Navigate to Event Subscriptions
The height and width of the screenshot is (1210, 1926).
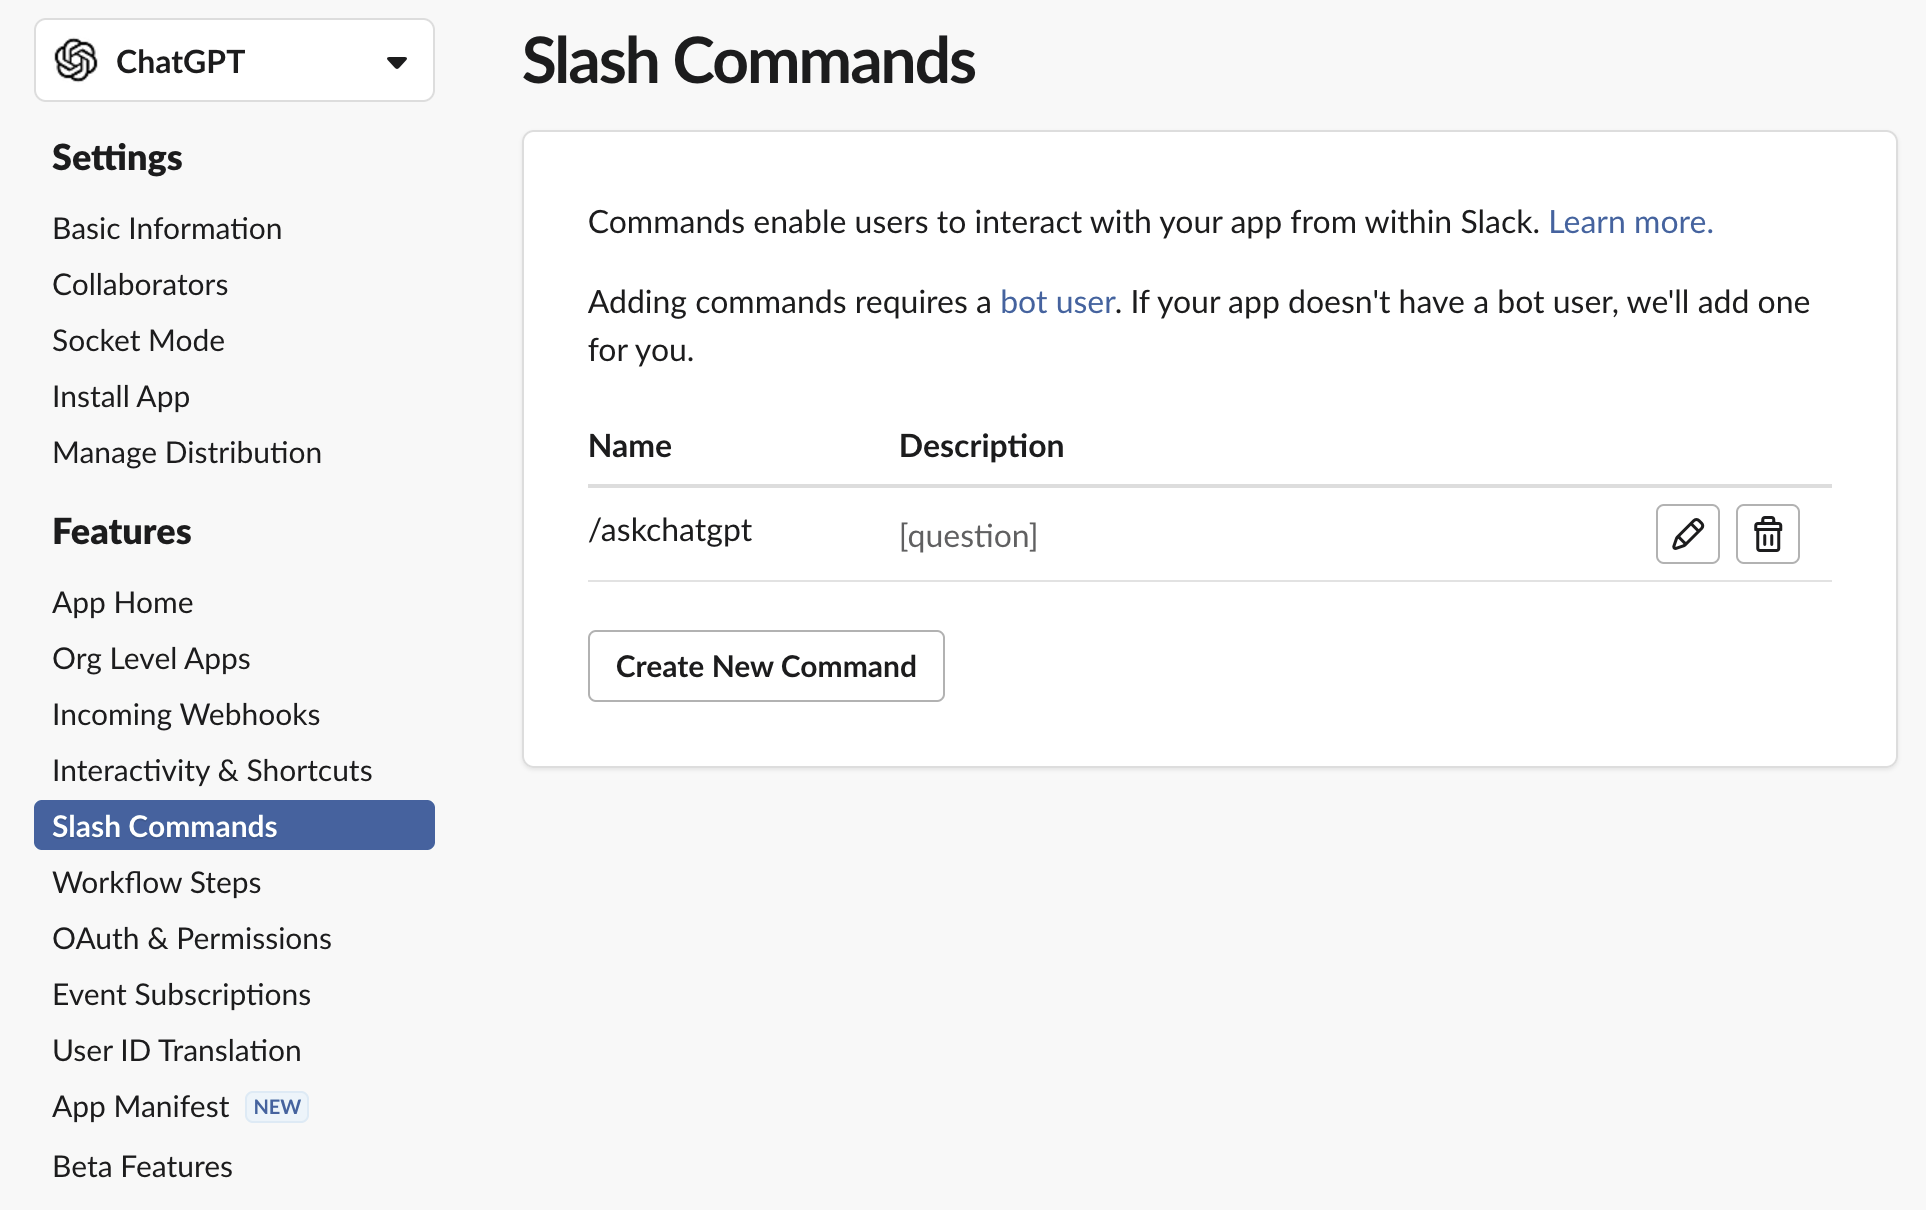[x=181, y=995]
